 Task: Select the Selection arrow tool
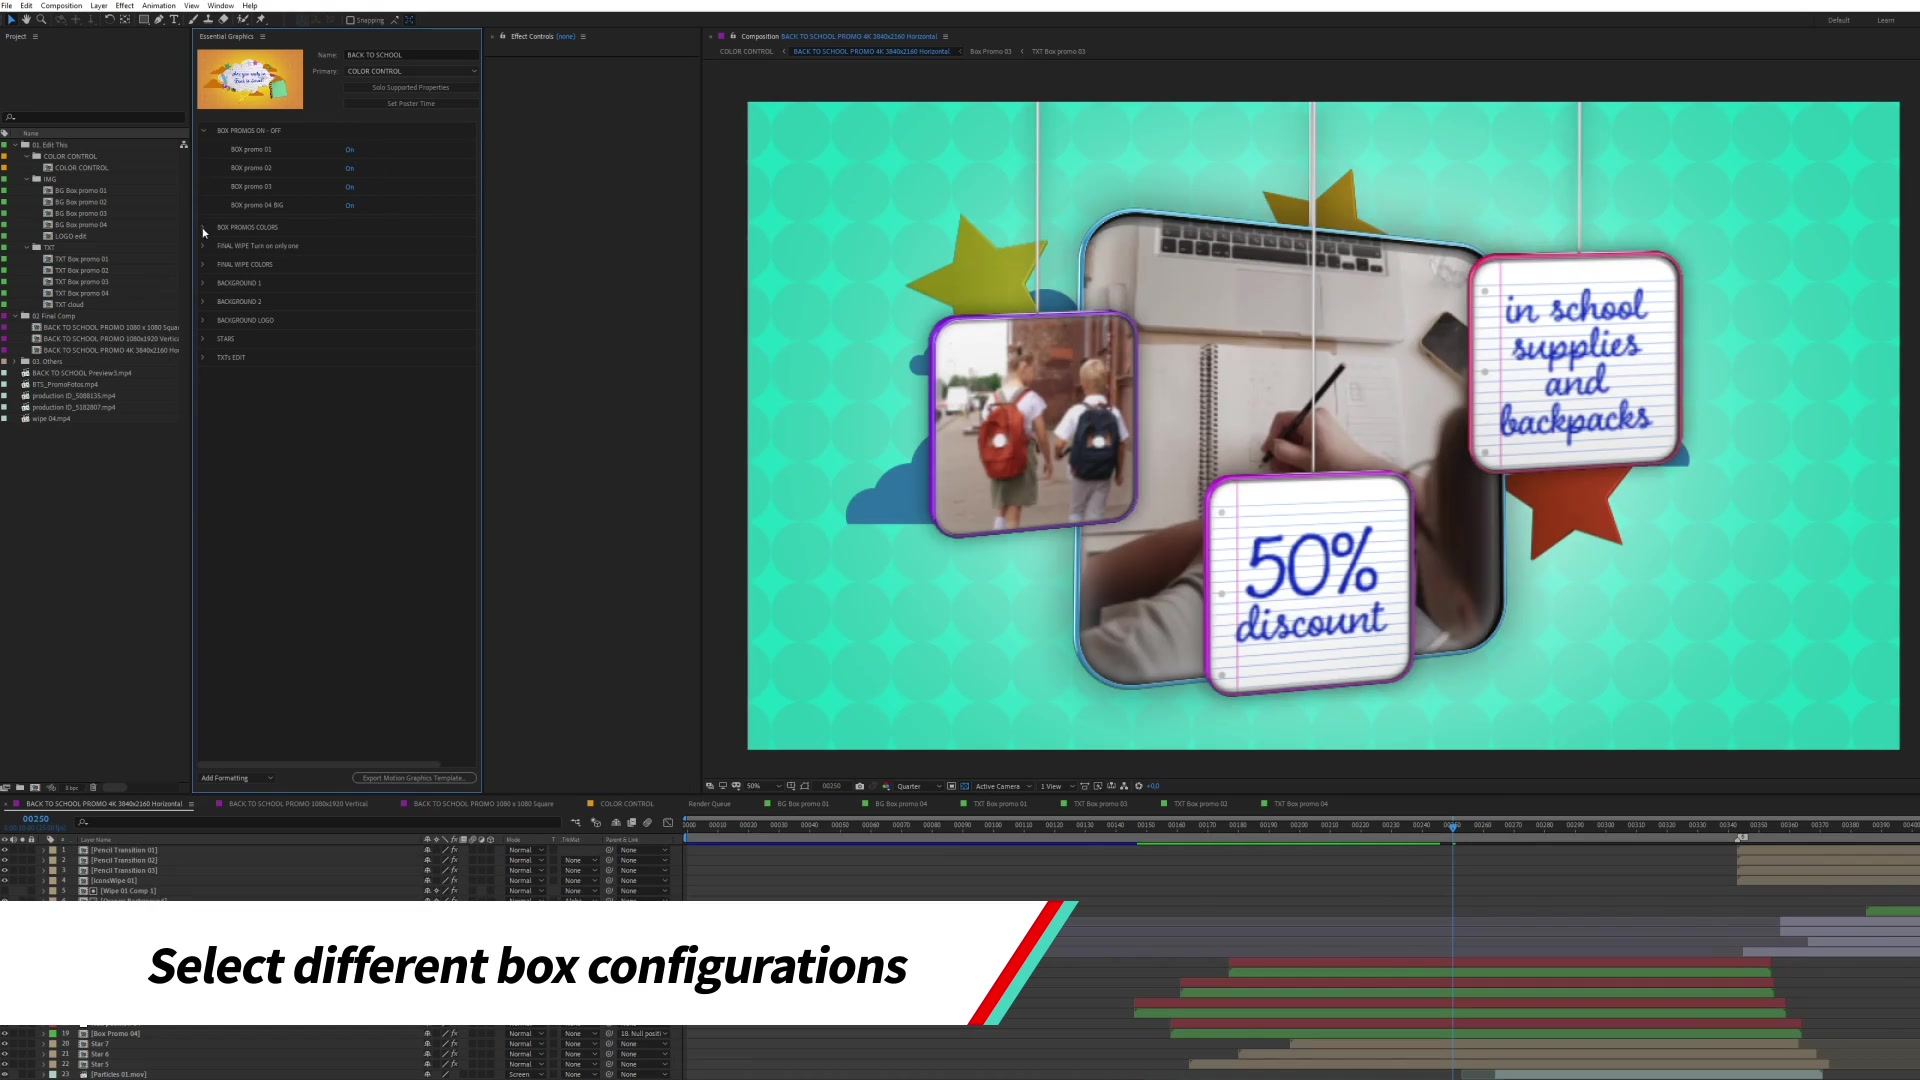11,19
